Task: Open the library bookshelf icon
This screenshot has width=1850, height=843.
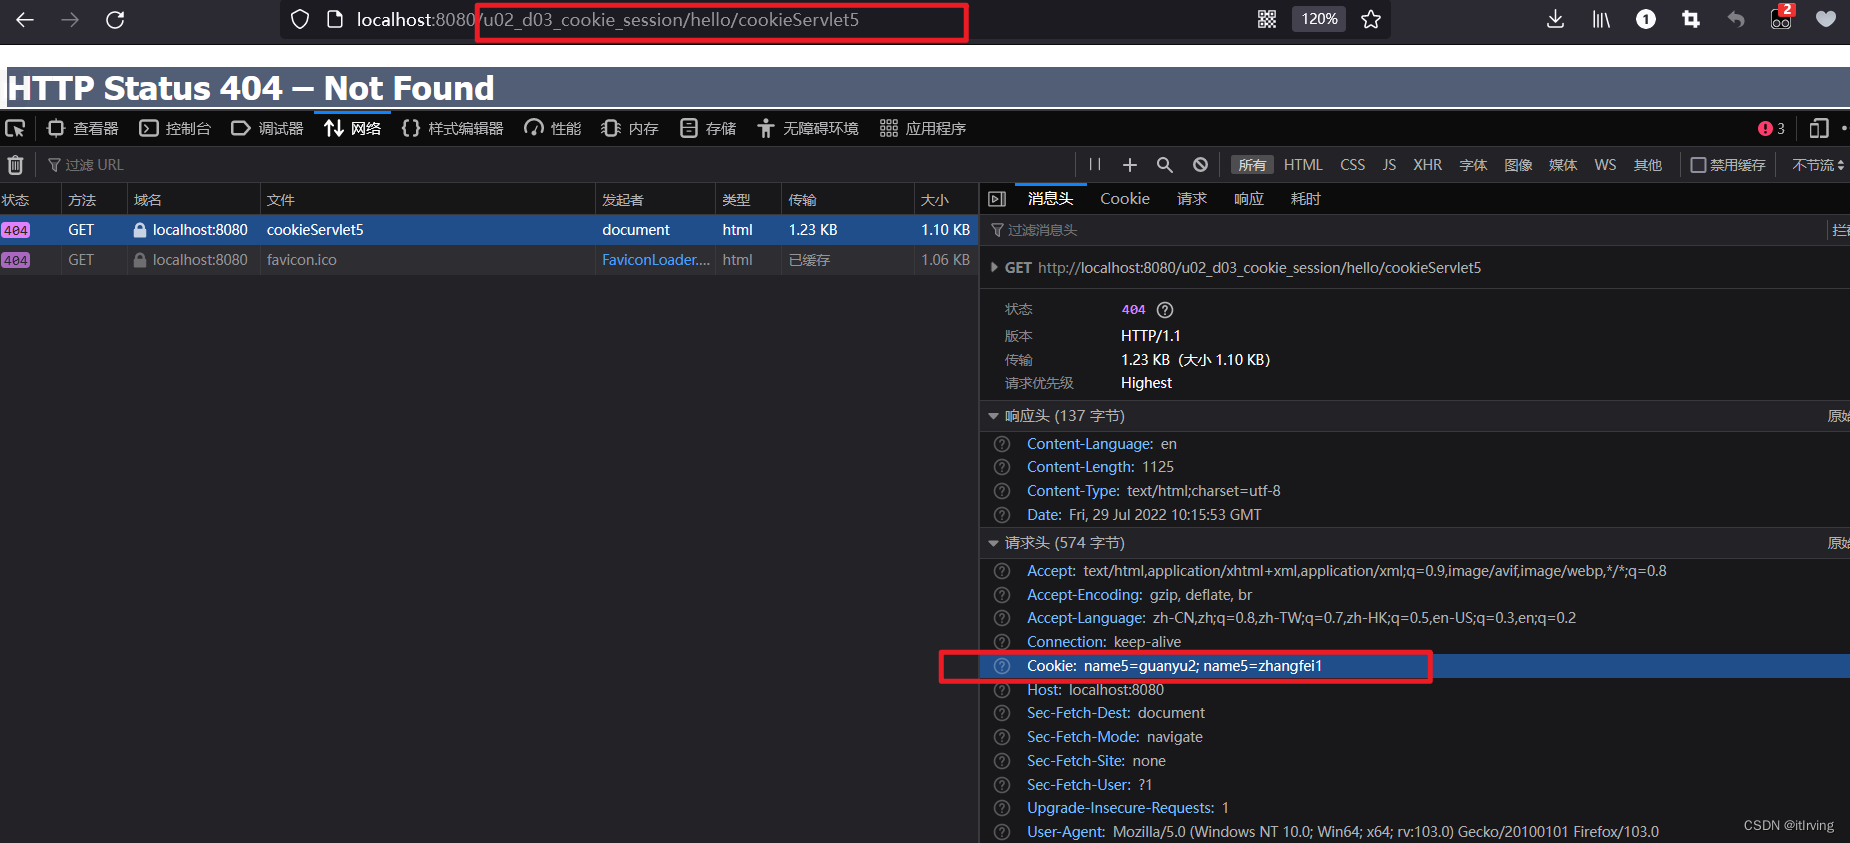Action: pyautogui.click(x=1601, y=19)
